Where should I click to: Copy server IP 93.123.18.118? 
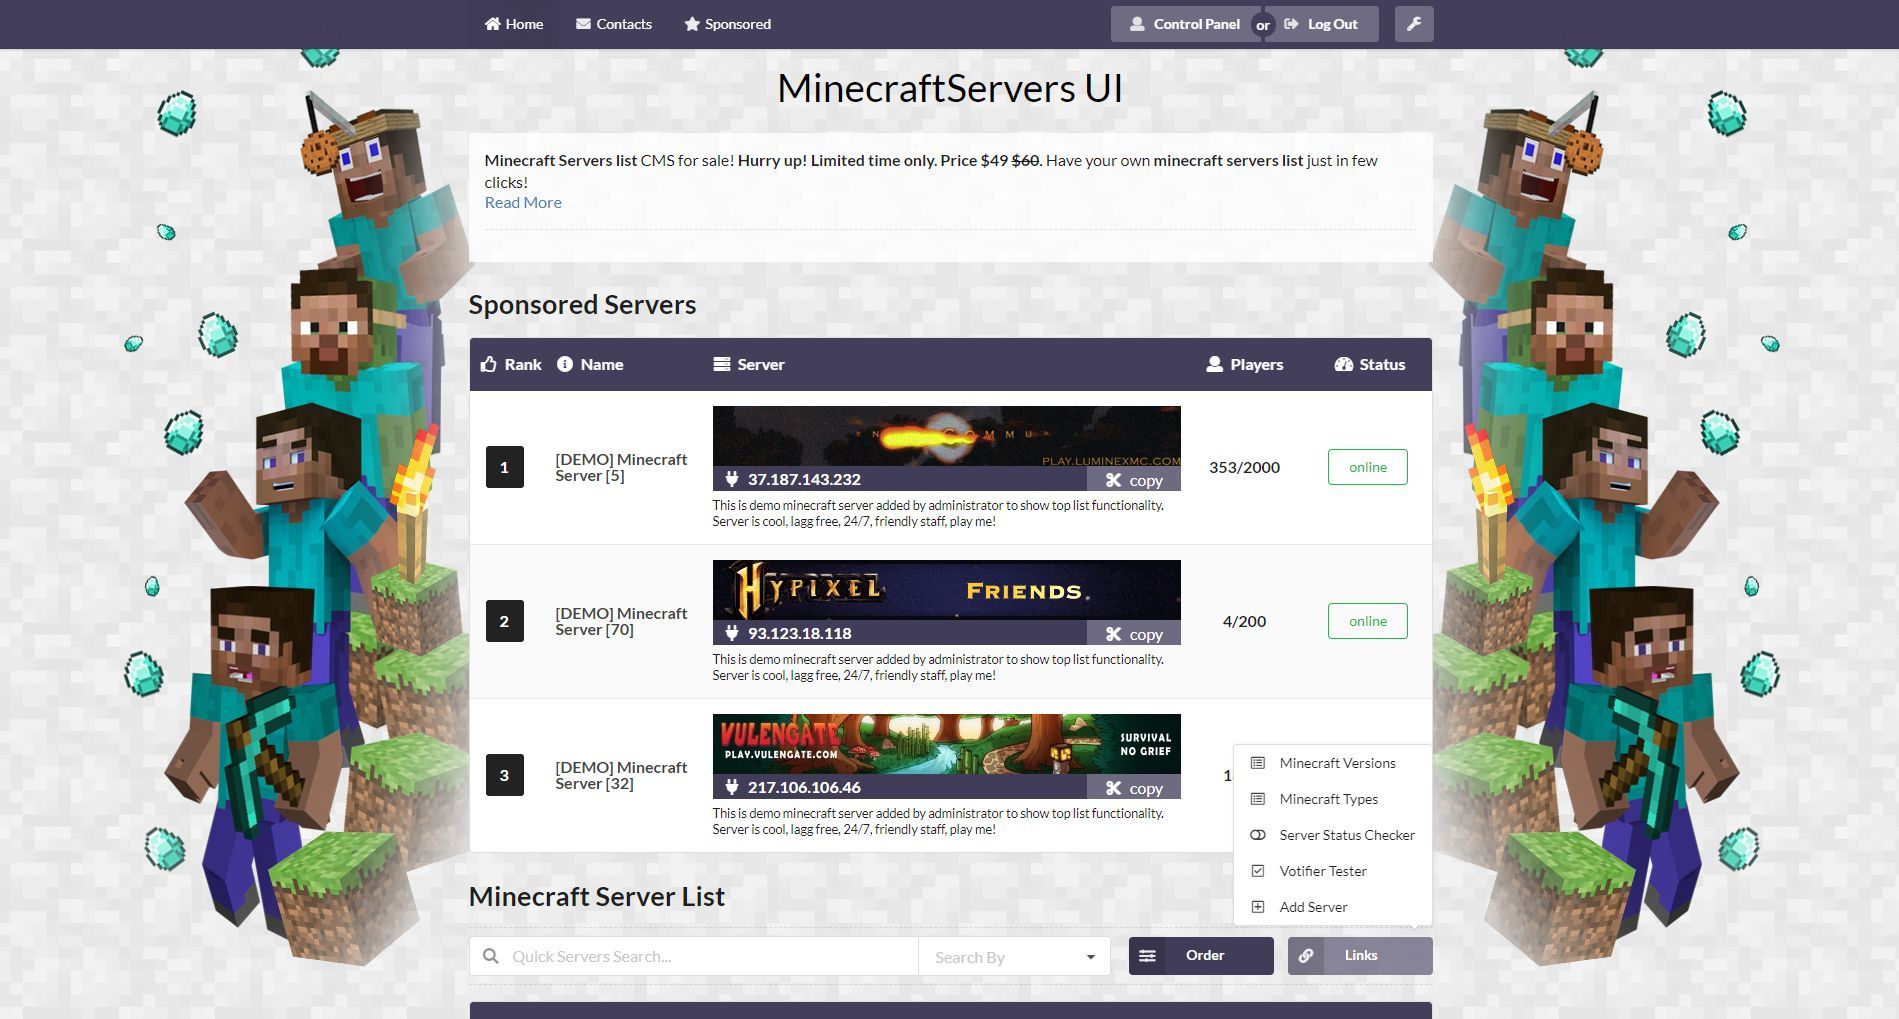tap(1134, 634)
